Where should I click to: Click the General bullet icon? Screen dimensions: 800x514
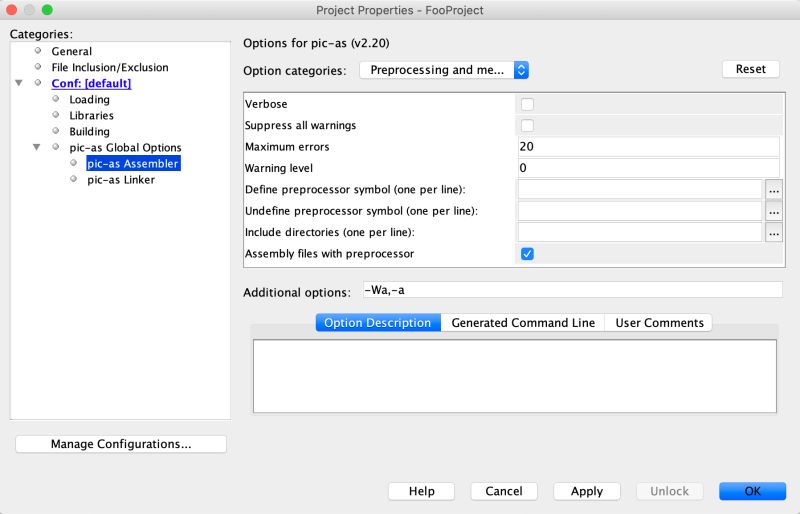tap(38, 51)
